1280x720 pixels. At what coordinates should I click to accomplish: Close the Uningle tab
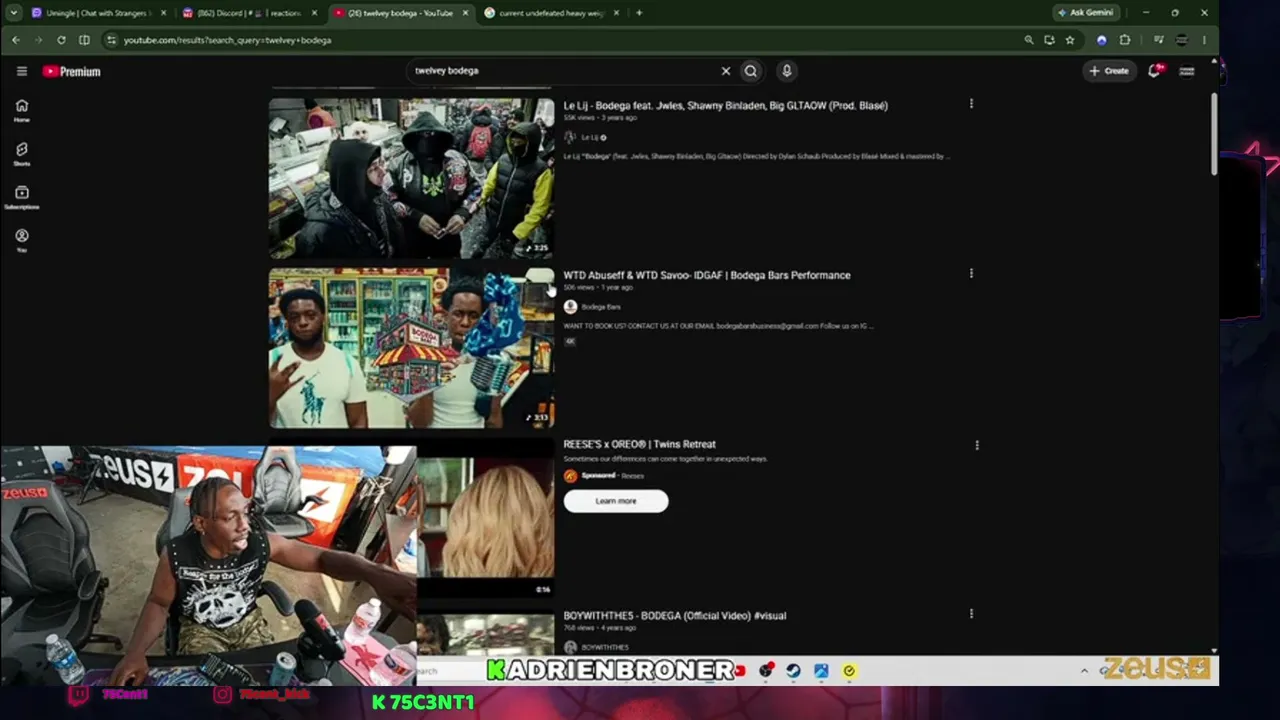[162, 13]
